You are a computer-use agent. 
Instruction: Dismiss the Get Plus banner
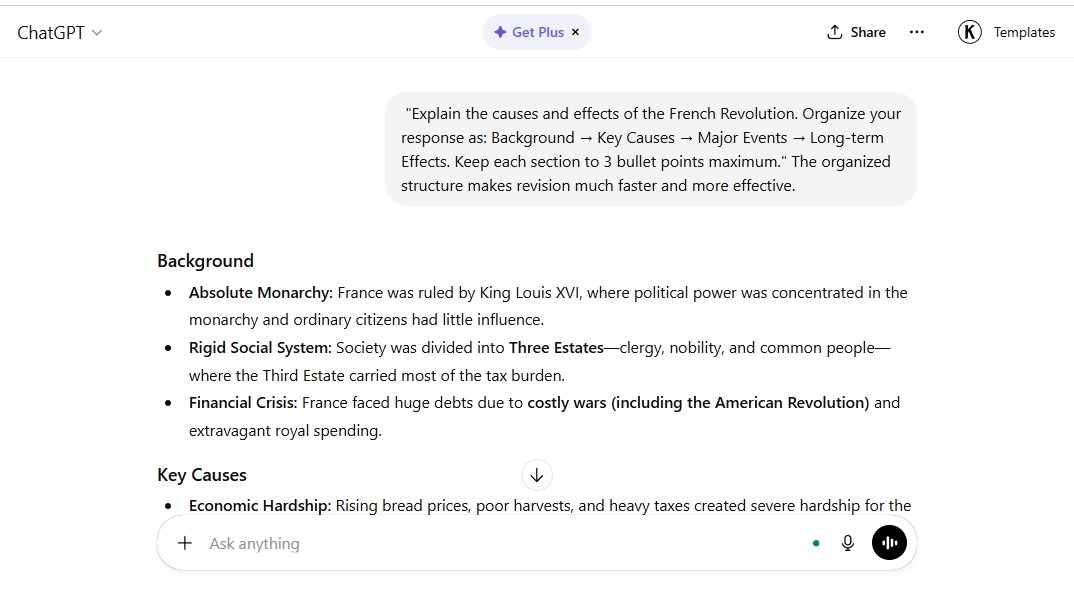(575, 32)
